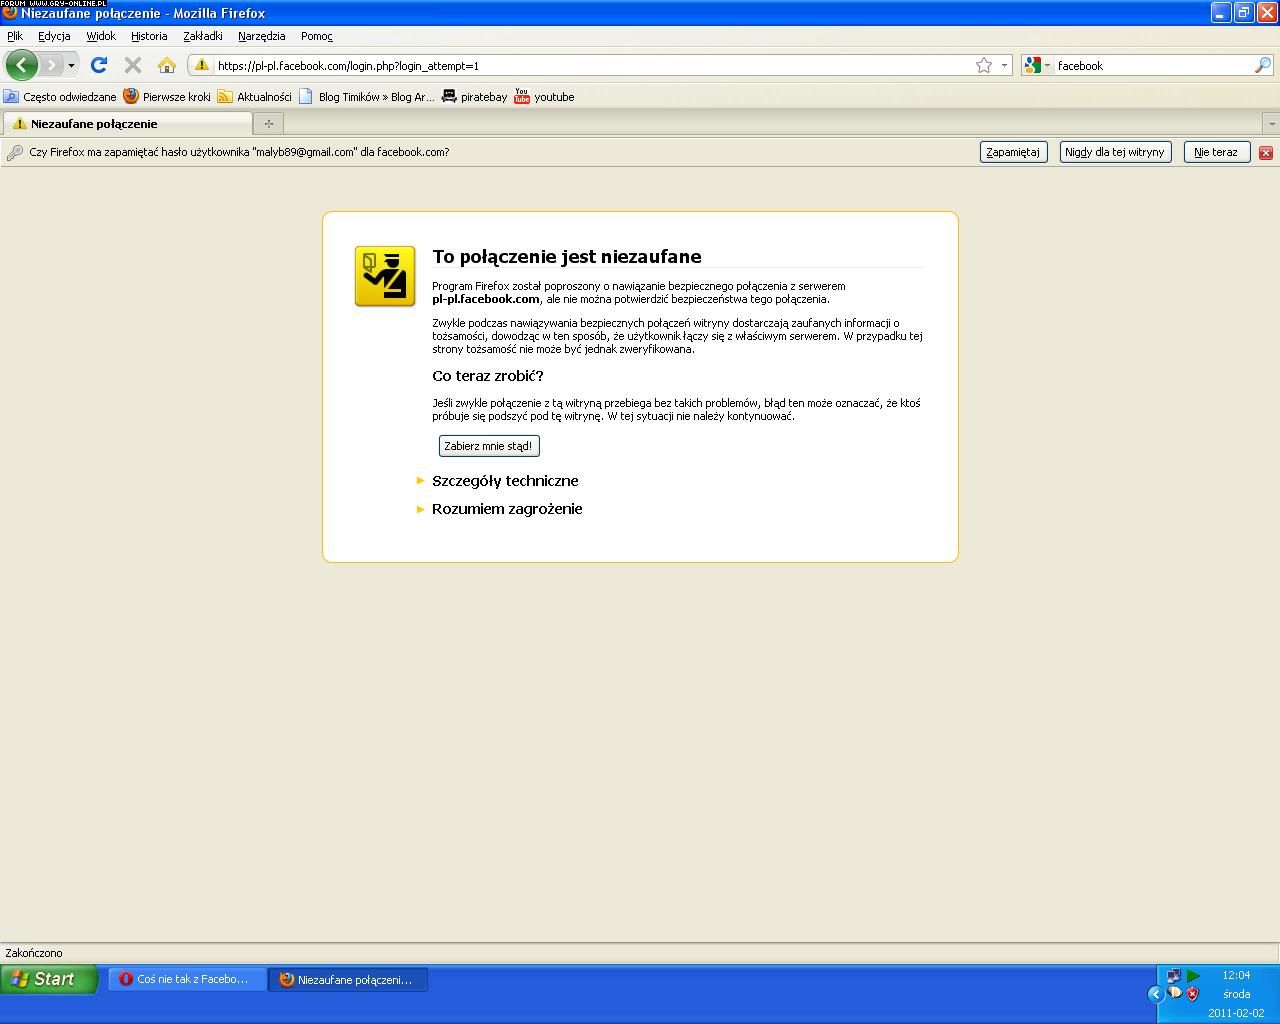1280x1024 pixels.
Task: Click Zapamiętaj to save the password
Action: 1013,152
